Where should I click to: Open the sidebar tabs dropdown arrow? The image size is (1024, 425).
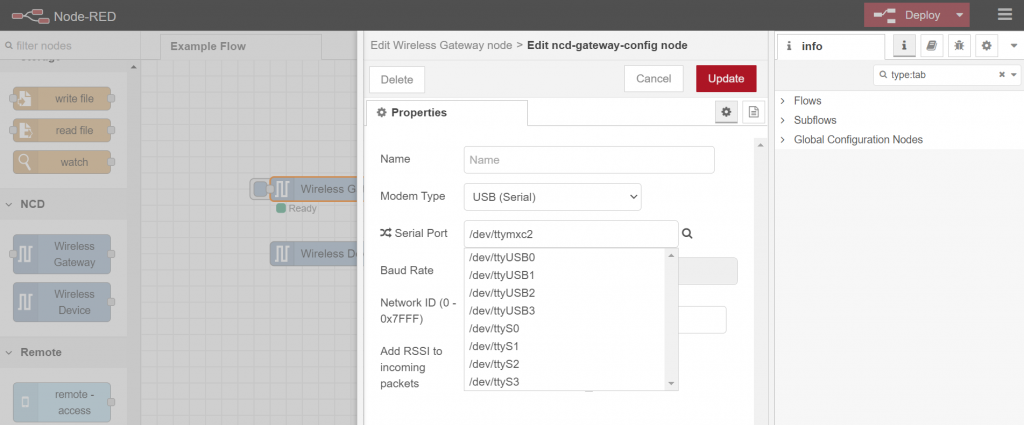1014,46
